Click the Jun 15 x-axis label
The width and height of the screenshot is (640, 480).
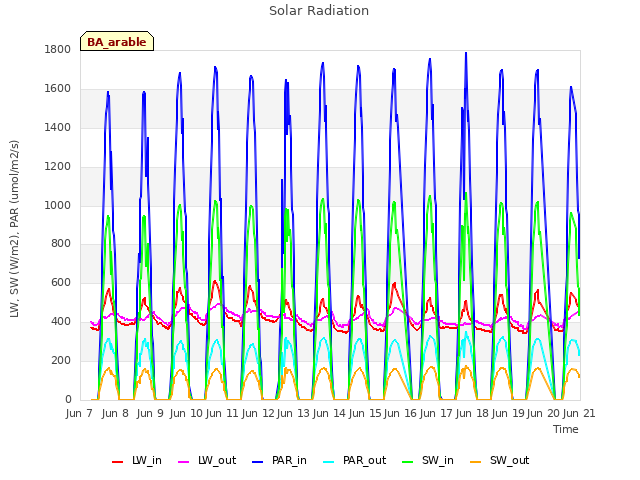click(x=364, y=413)
